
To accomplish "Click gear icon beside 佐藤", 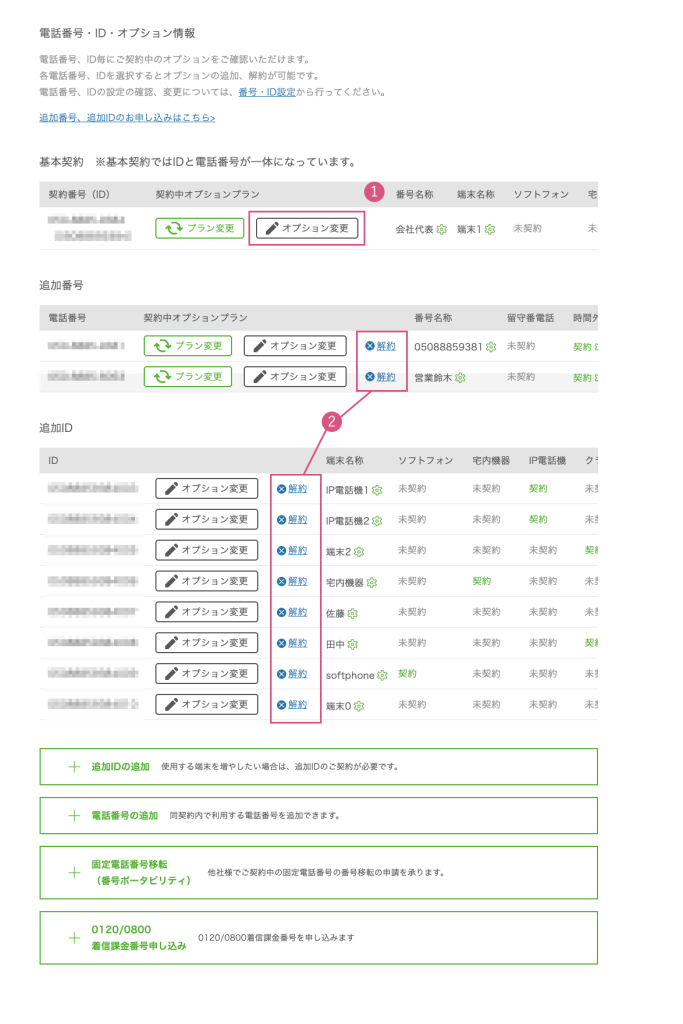I will (353, 613).
